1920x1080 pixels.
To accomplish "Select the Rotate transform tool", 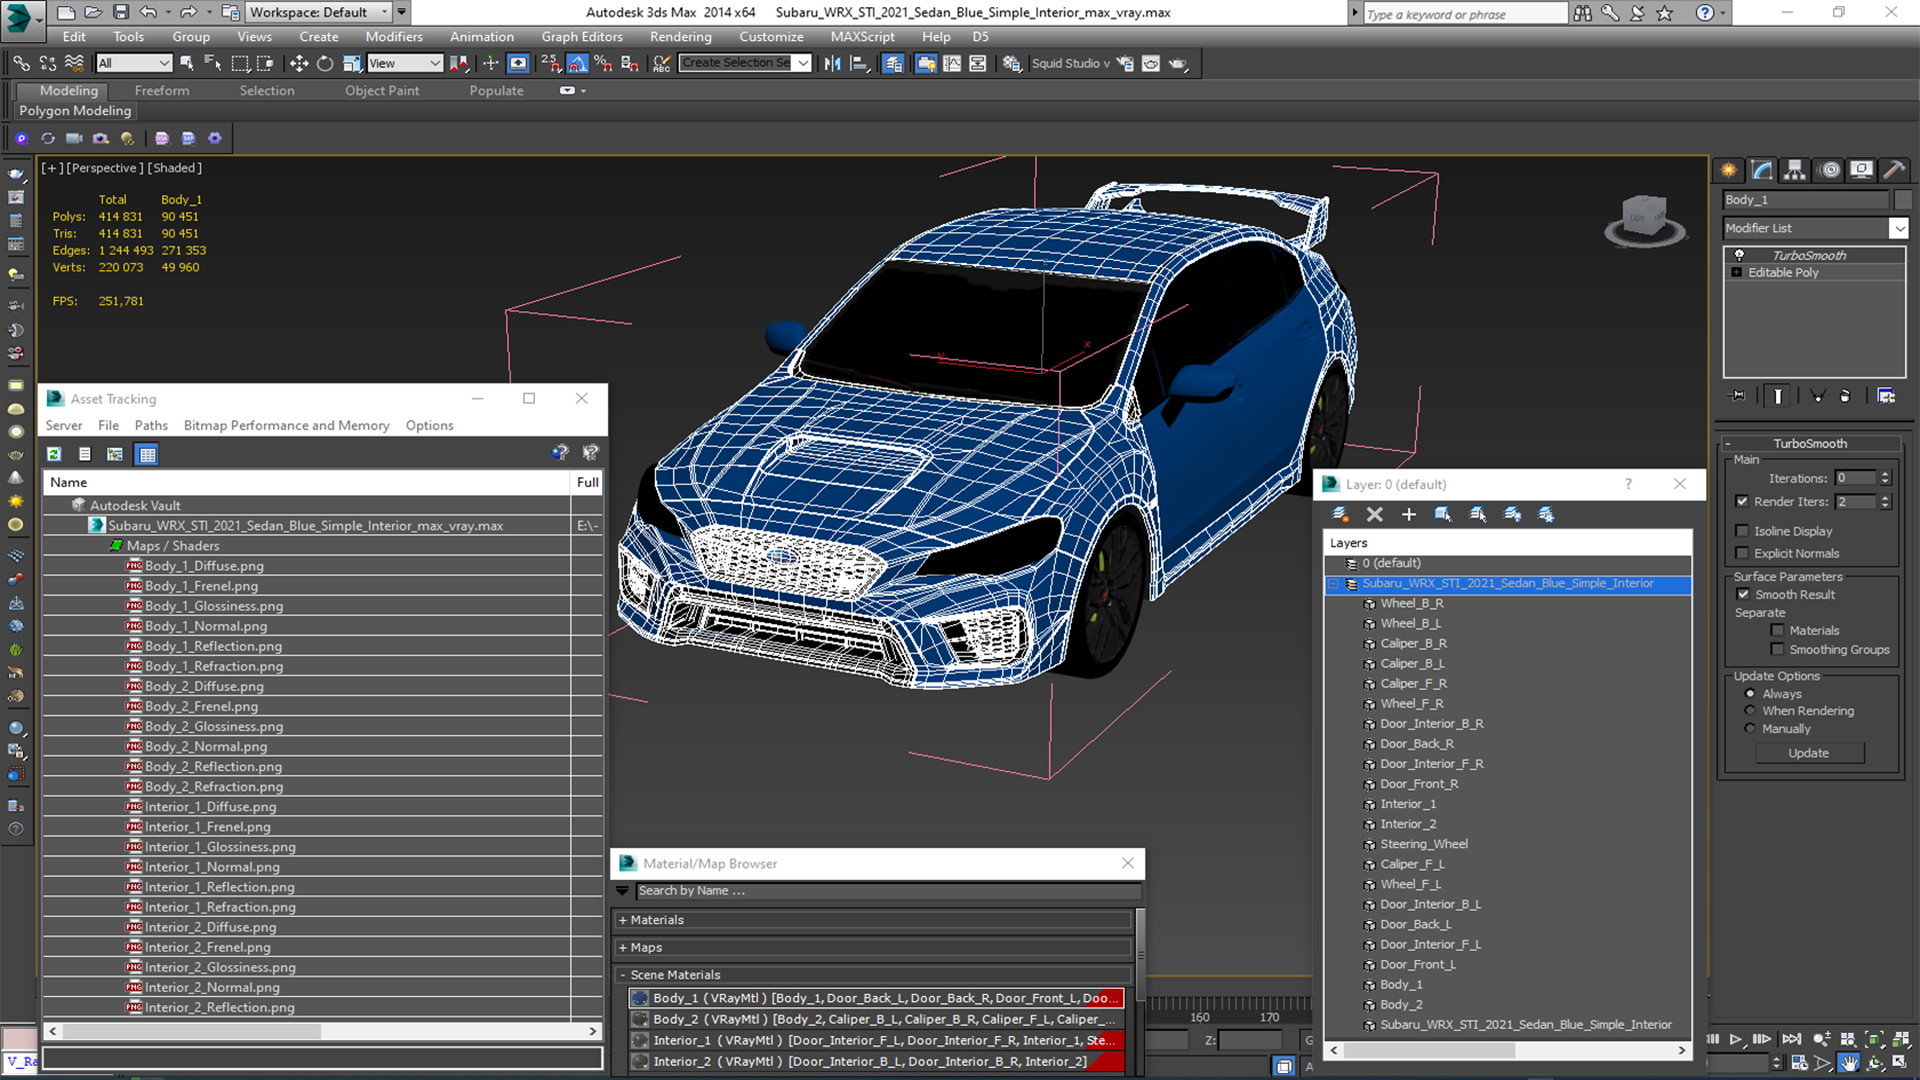I will click(x=325, y=63).
